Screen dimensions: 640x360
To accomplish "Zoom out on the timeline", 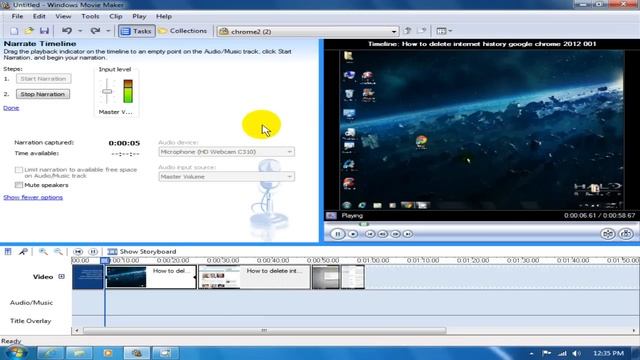I will 58,251.
